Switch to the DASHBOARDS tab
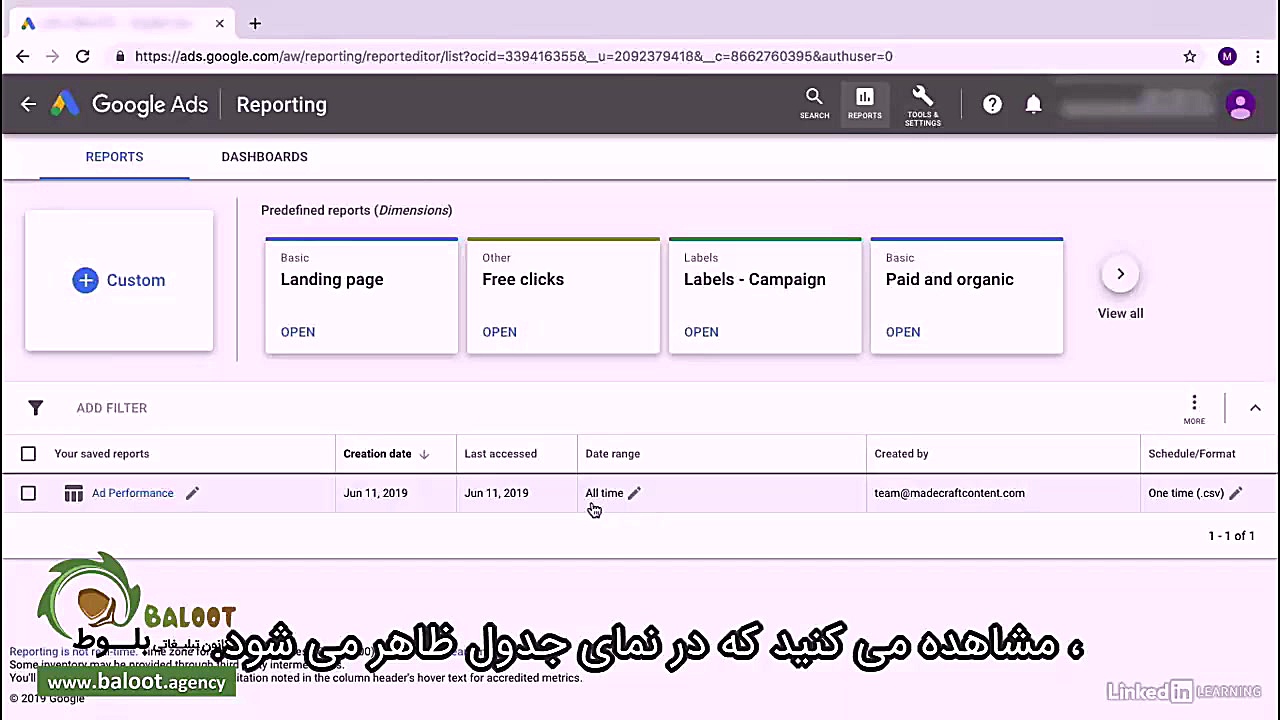The height and width of the screenshot is (720, 1280). coord(264,157)
